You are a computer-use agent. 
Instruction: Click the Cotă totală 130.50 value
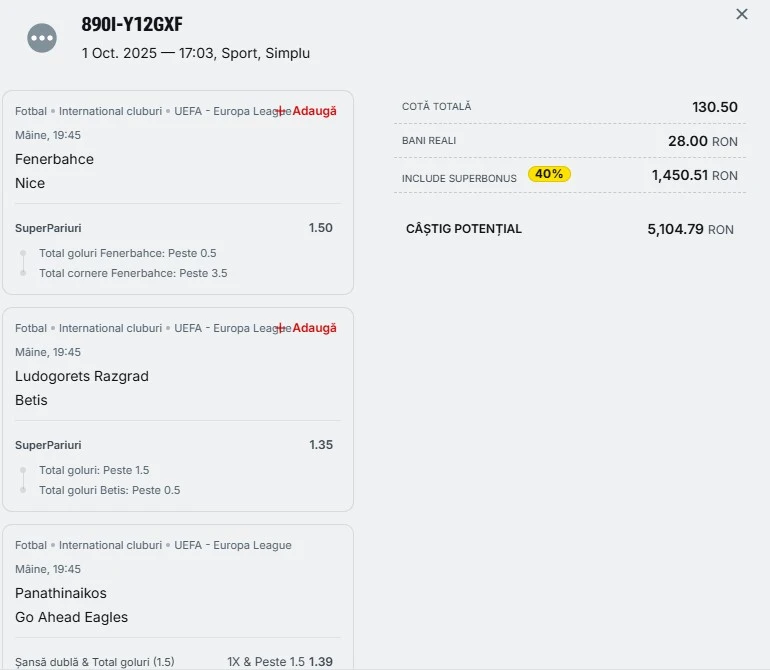click(714, 107)
